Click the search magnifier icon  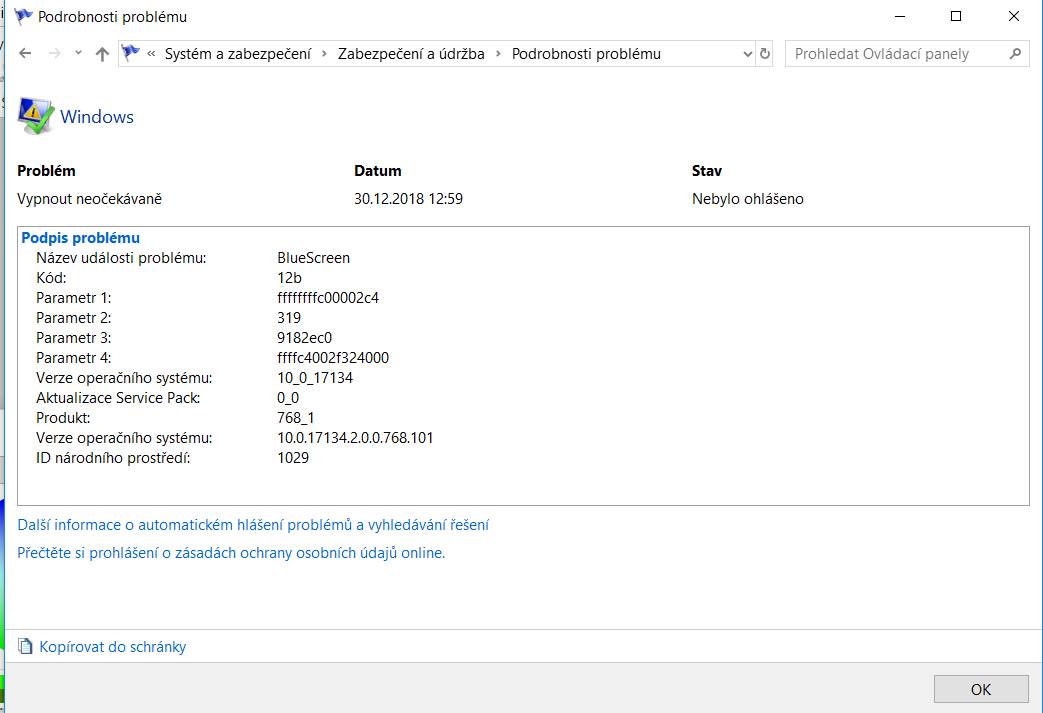tap(1015, 54)
